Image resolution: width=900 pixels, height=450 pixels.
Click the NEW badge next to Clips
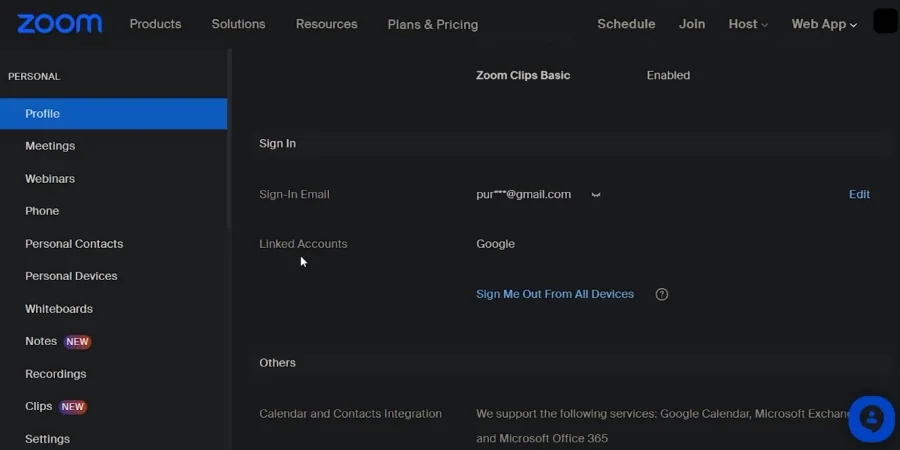72,407
